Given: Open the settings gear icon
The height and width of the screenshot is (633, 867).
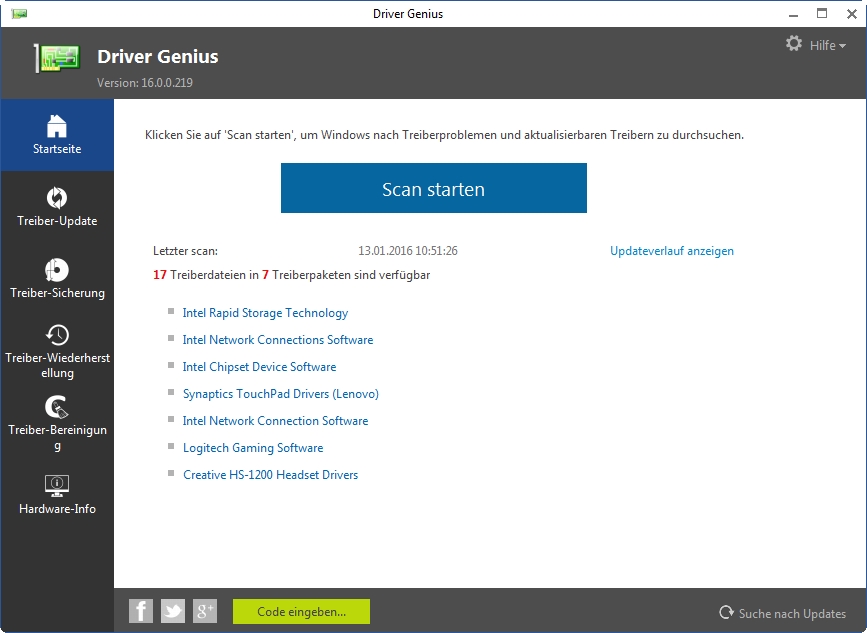Looking at the screenshot, I should coord(794,44).
